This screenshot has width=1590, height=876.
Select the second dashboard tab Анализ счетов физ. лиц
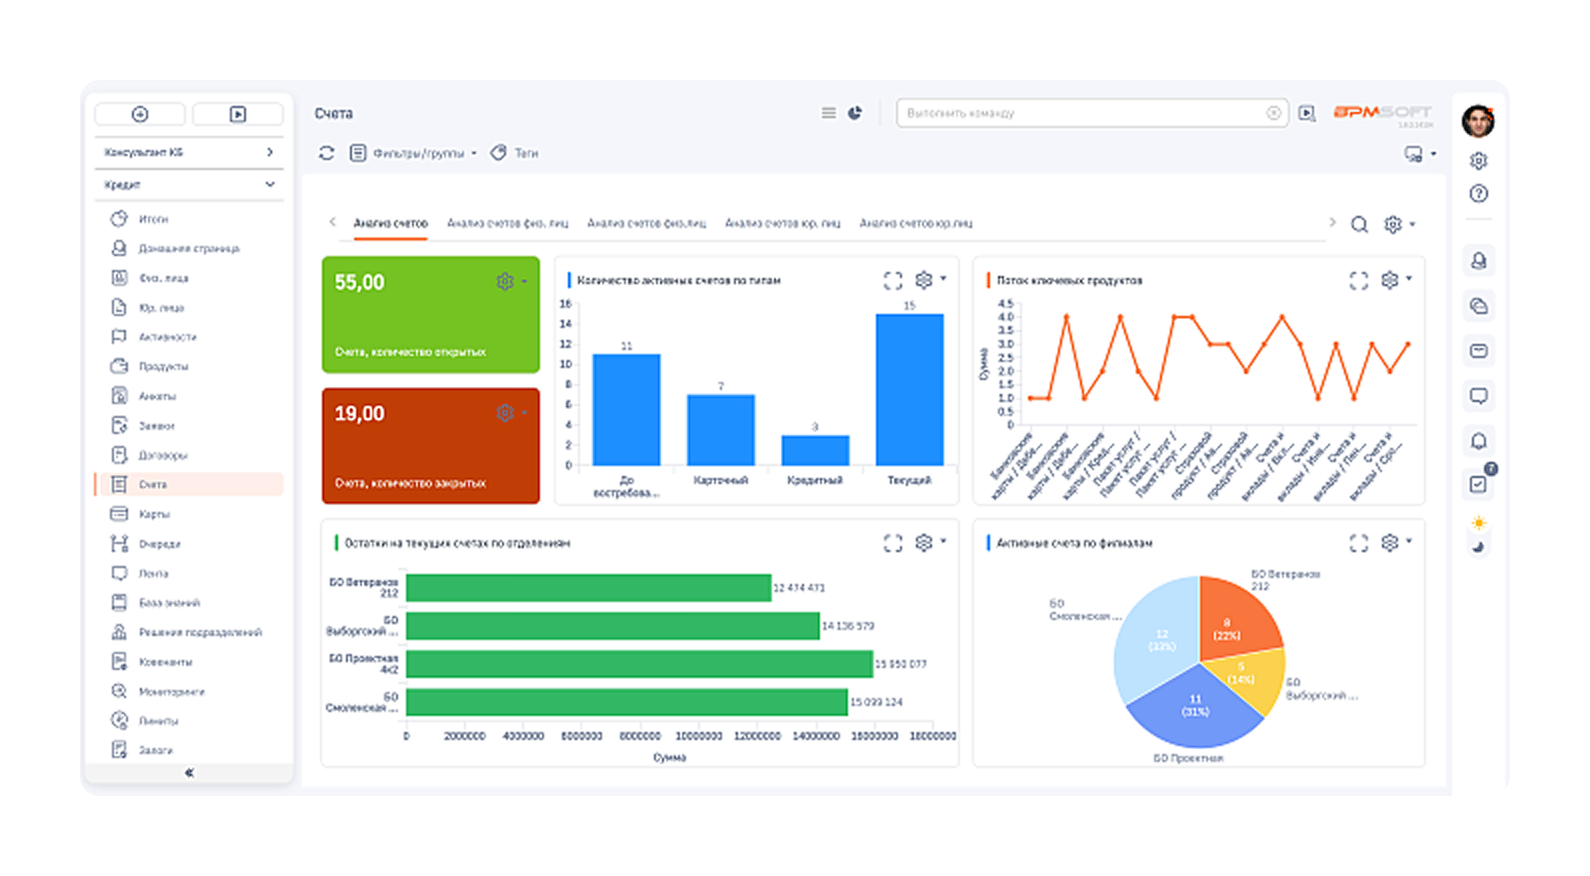[x=507, y=223]
